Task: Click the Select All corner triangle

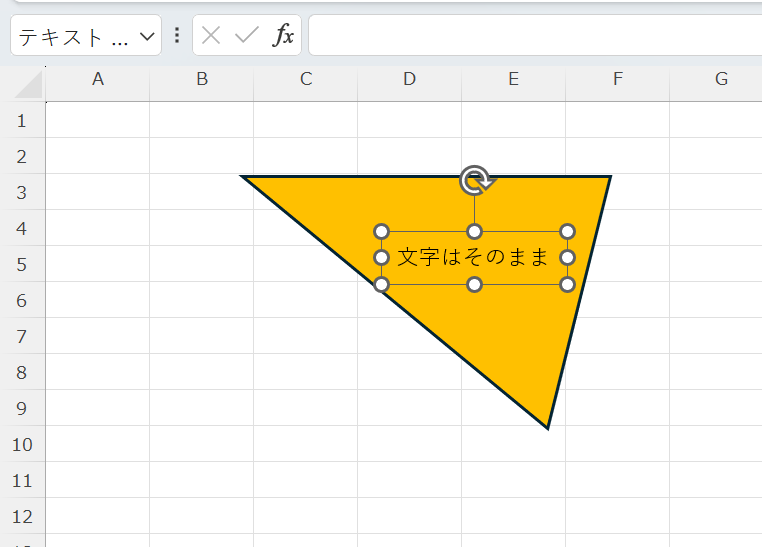Action: coord(29,84)
